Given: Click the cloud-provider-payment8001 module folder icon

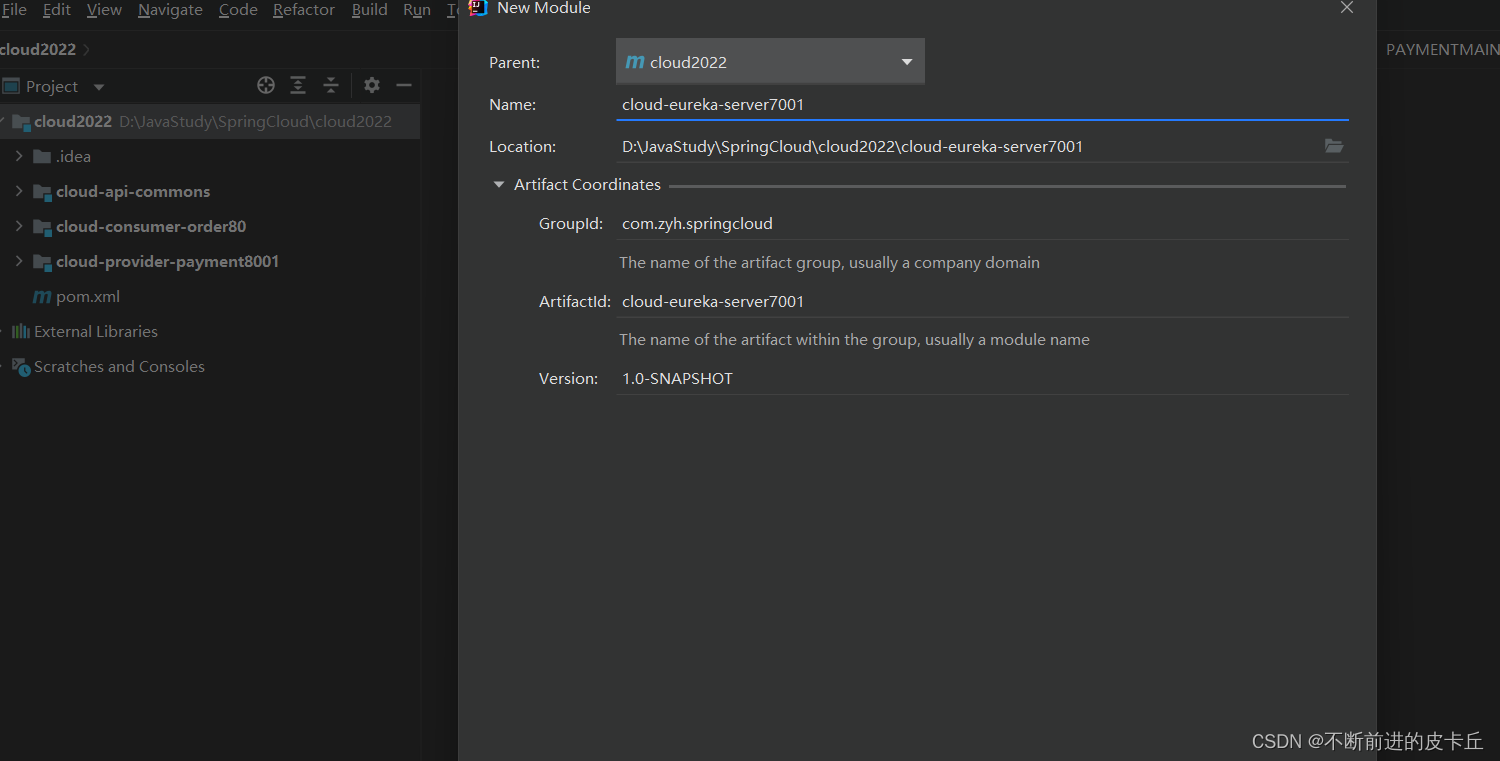Looking at the screenshot, I should (x=42, y=262).
